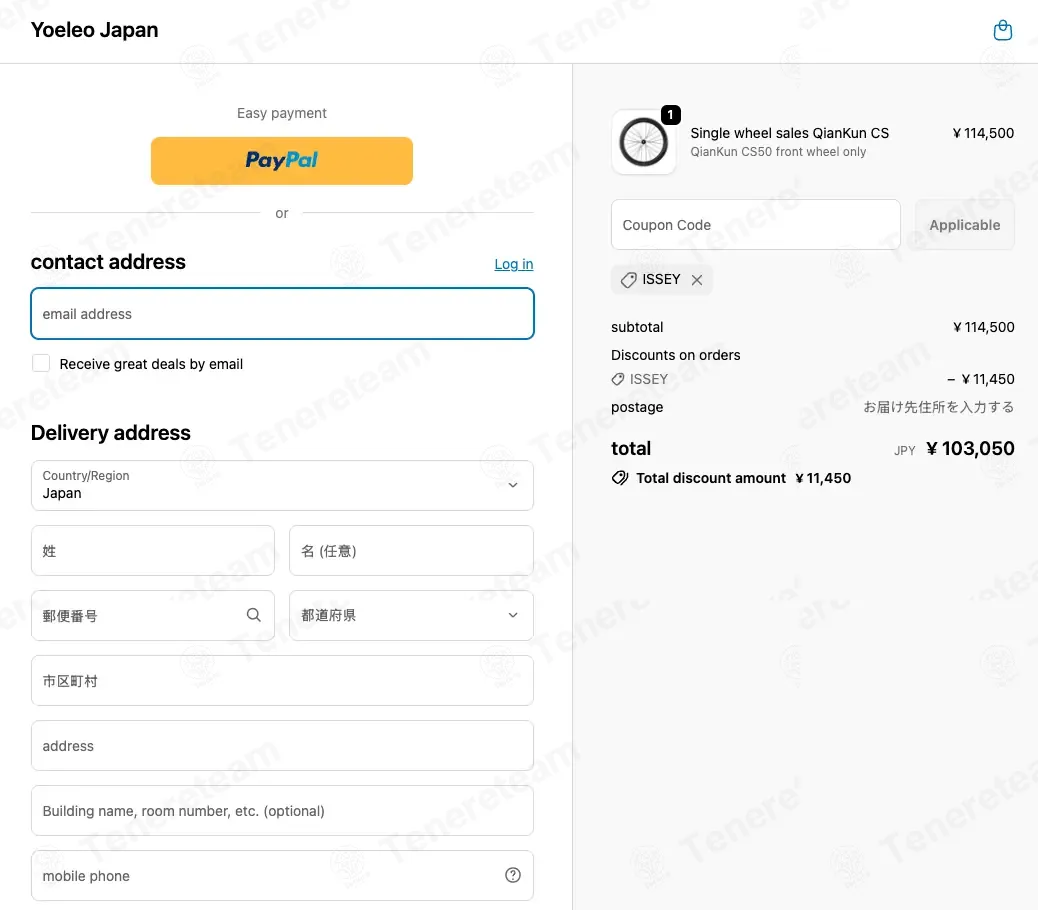Click the mobile phone input field
The width and height of the screenshot is (1038, 910).
[x=282, y=876]
